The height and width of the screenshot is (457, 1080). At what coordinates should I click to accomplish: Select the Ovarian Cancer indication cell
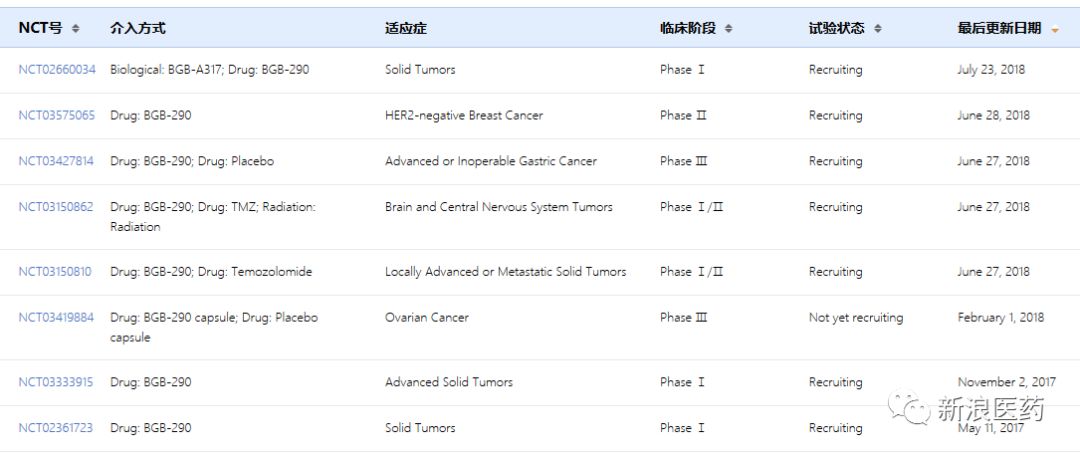click(427, 318)
